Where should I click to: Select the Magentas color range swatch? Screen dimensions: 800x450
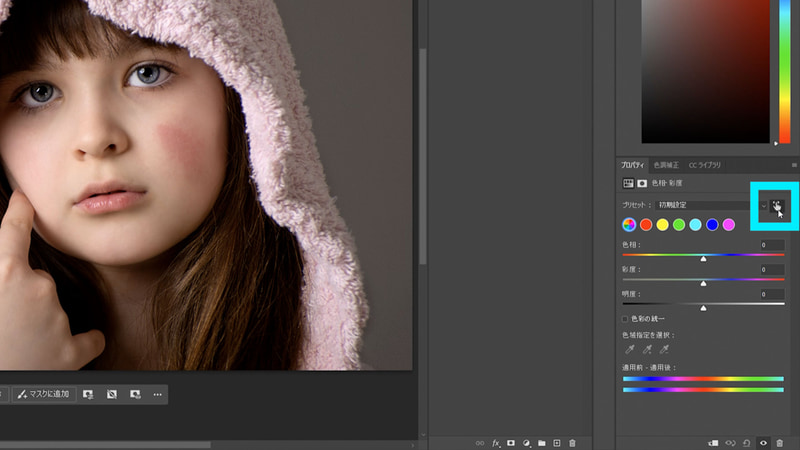tap(729, 224)
